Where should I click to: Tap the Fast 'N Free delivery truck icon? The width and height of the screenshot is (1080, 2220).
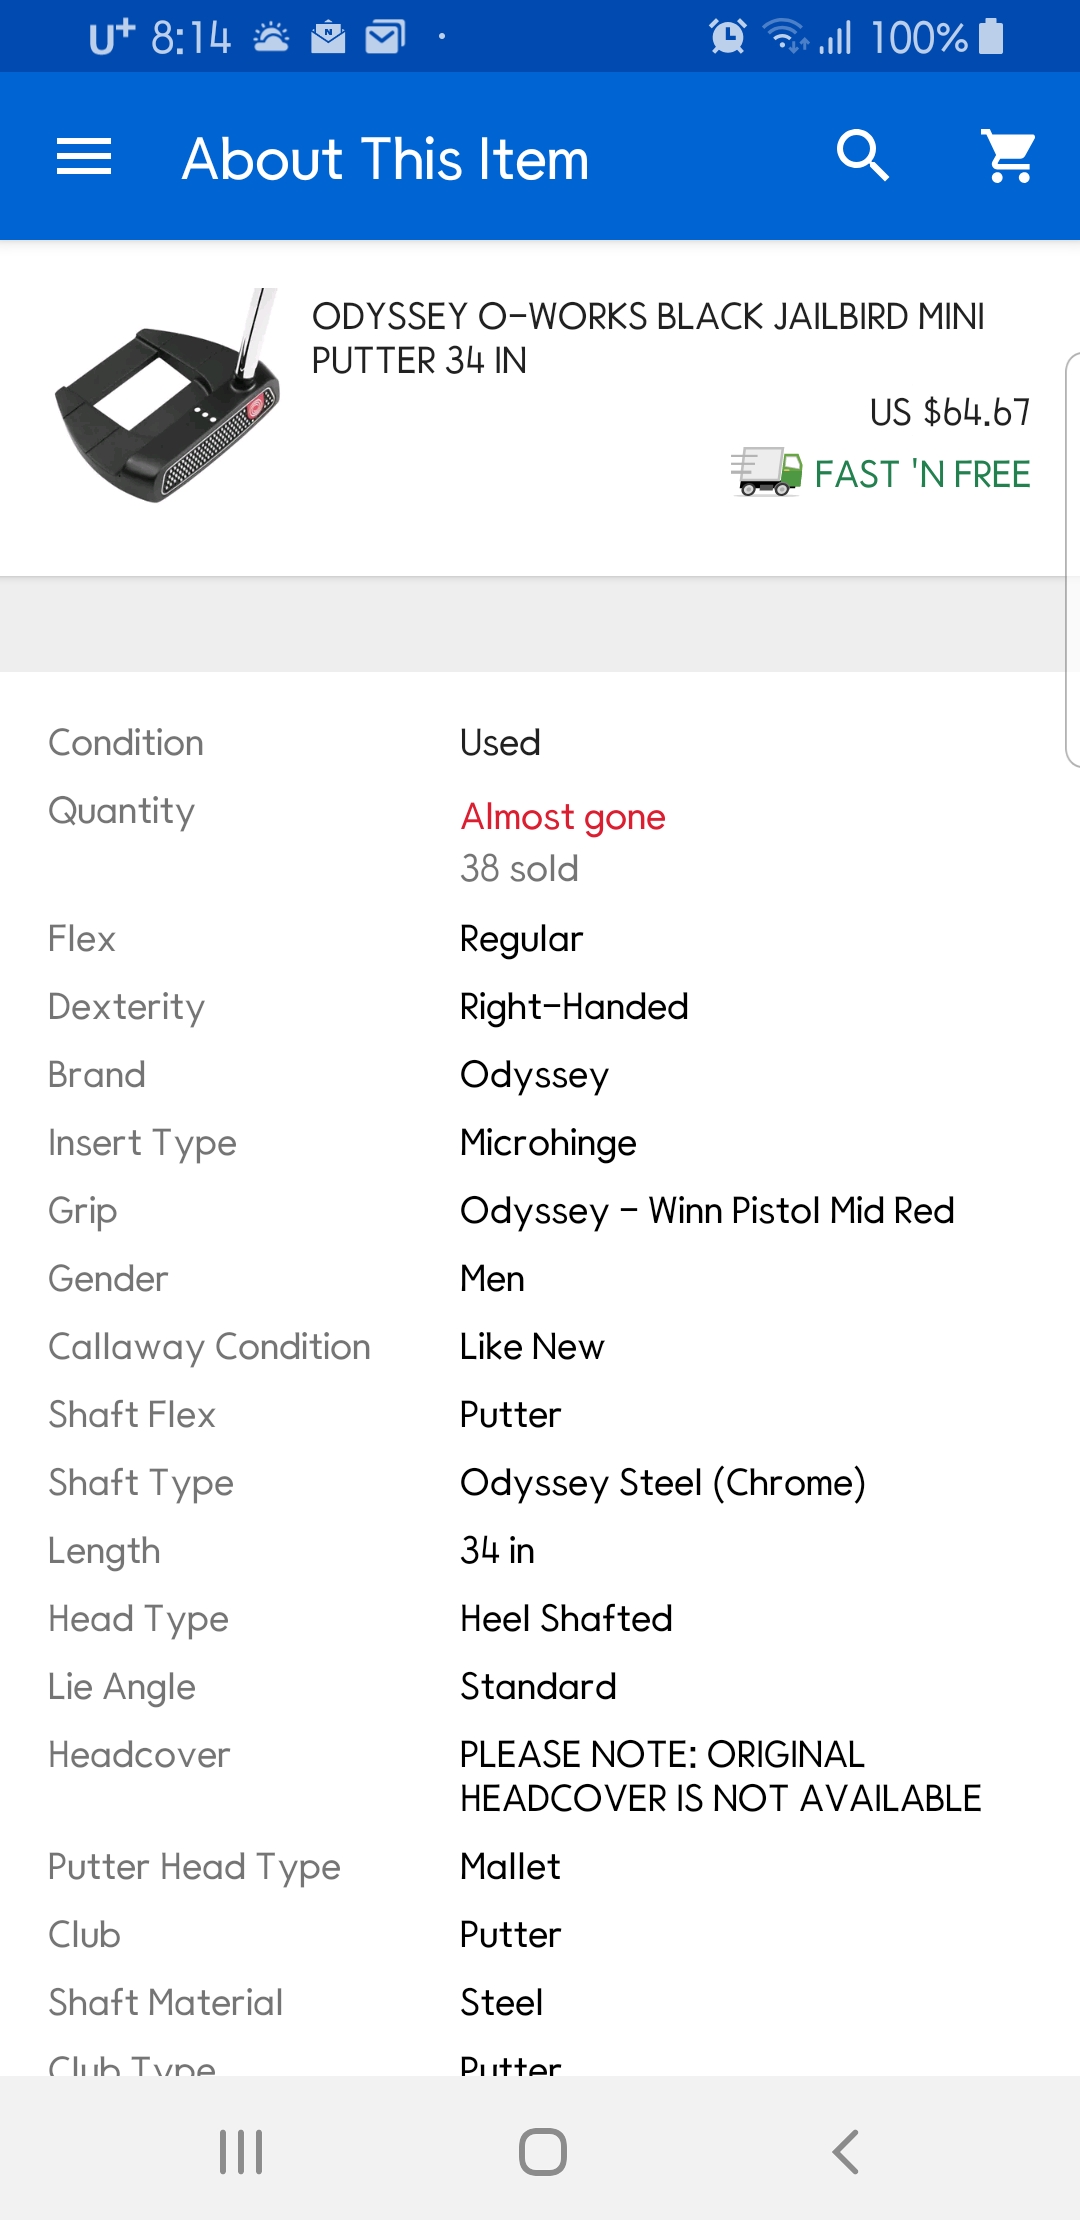[x=766, y=472]
